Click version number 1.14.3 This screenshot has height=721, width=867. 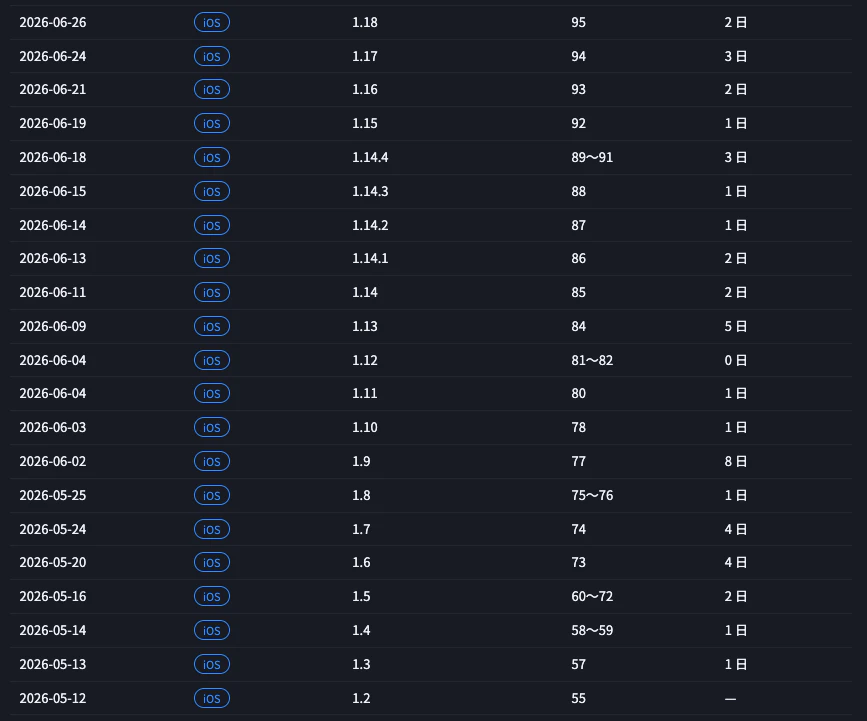(x=370, y=192)
